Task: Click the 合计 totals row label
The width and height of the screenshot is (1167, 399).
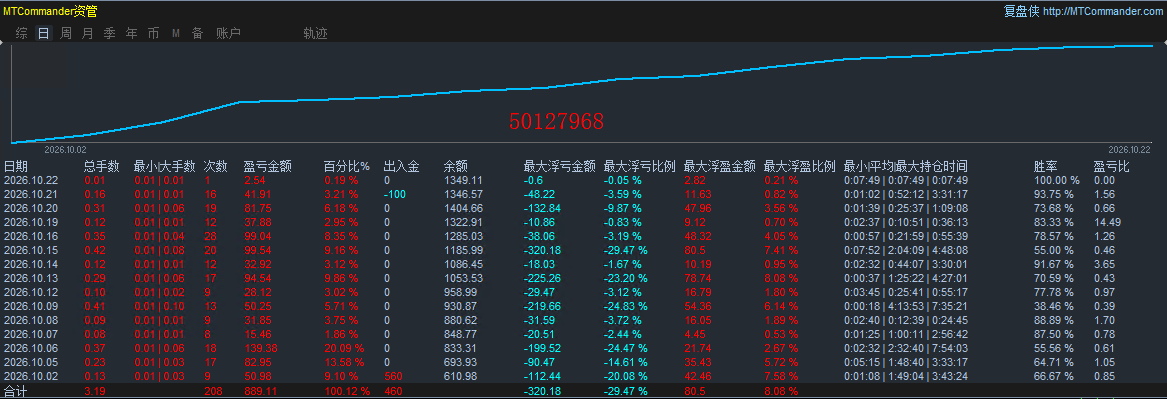Action: coord(16,392)
